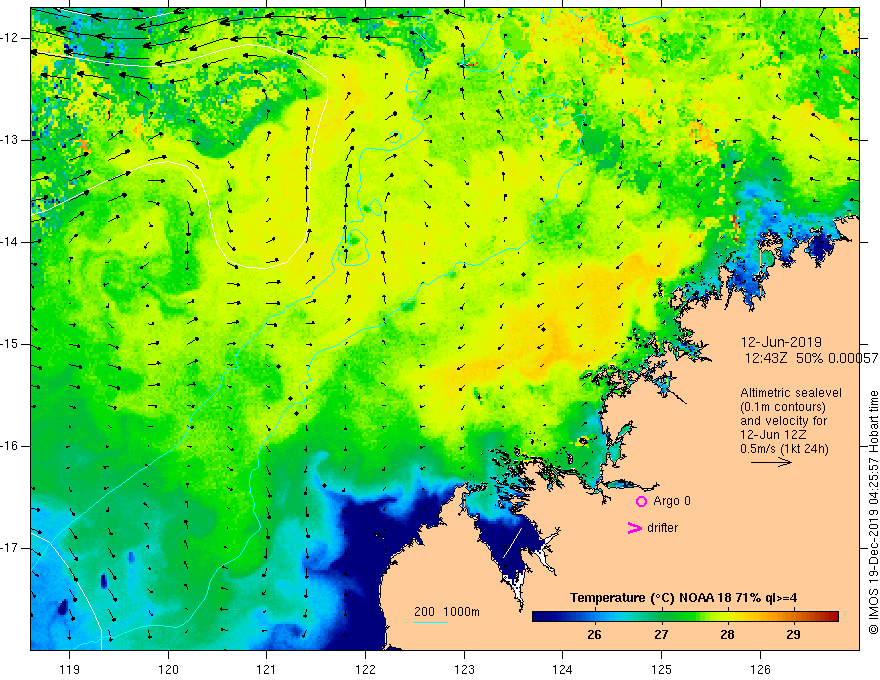
Task: Click the temperature color bar
Action: 685,617
